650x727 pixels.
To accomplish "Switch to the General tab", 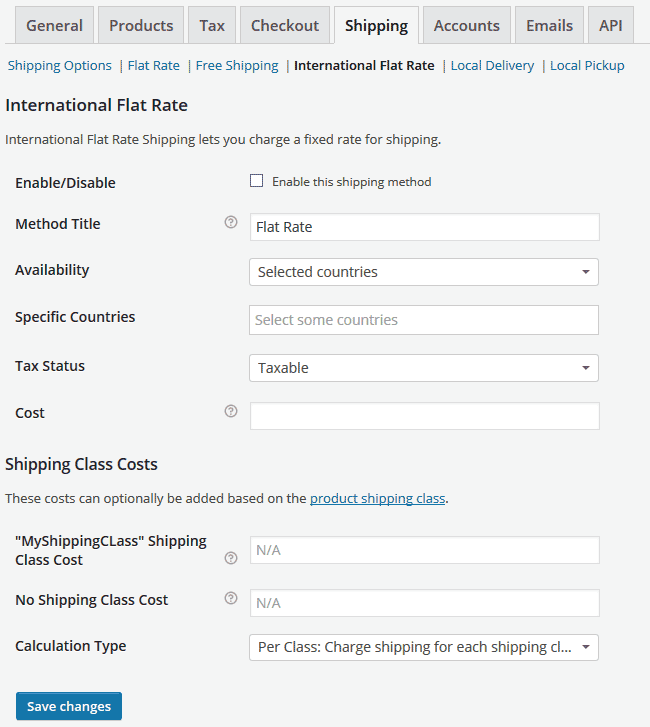I will (54, 26).
